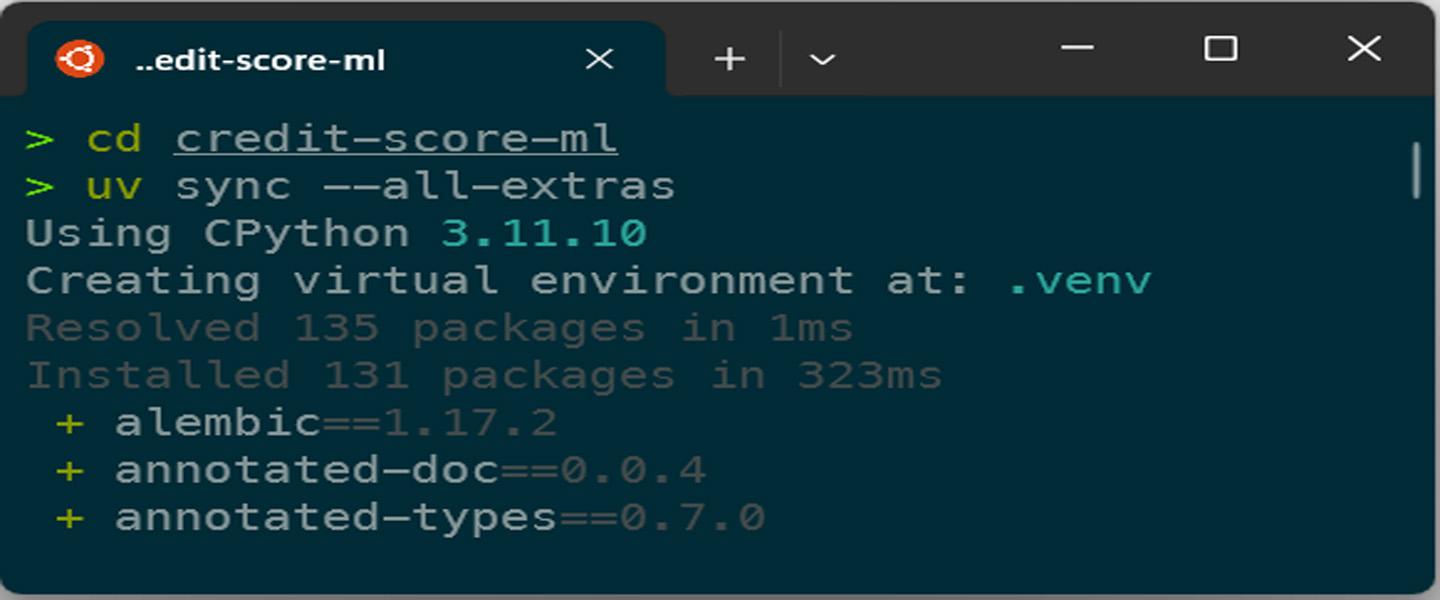
Task: Minimize the terminal window
Action: tap(1077, 48)
